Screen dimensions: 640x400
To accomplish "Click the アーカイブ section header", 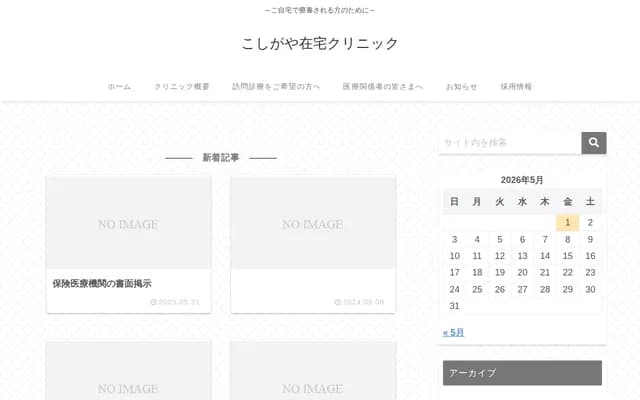I will [x=522, y=373].
